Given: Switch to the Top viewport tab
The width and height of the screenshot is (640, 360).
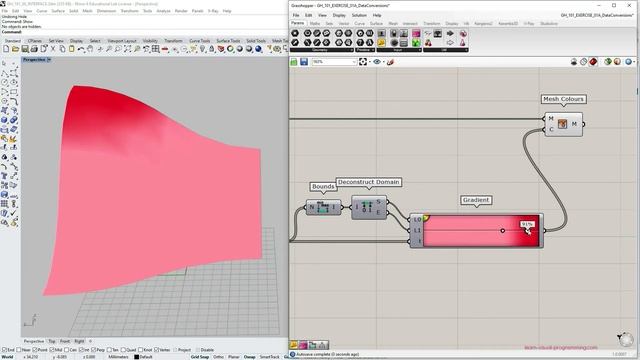Looking at the screenshot, I should coord(52,341).
